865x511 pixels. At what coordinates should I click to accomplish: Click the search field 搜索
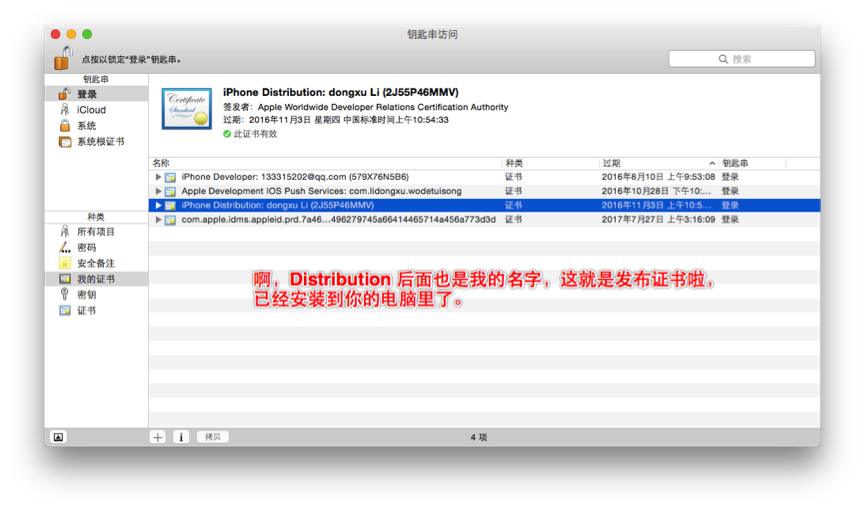click(741, 59)
